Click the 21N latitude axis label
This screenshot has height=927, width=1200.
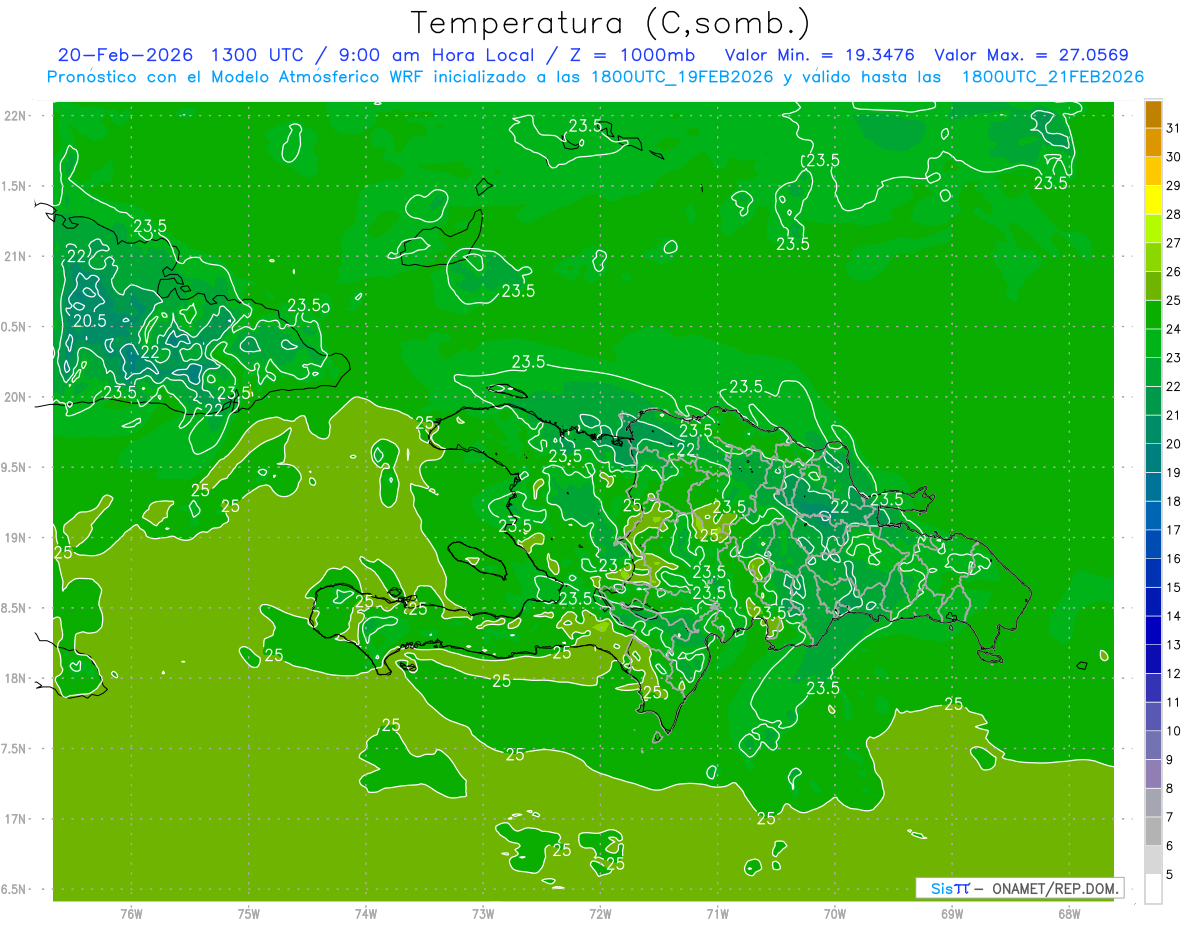coord(17,256)
